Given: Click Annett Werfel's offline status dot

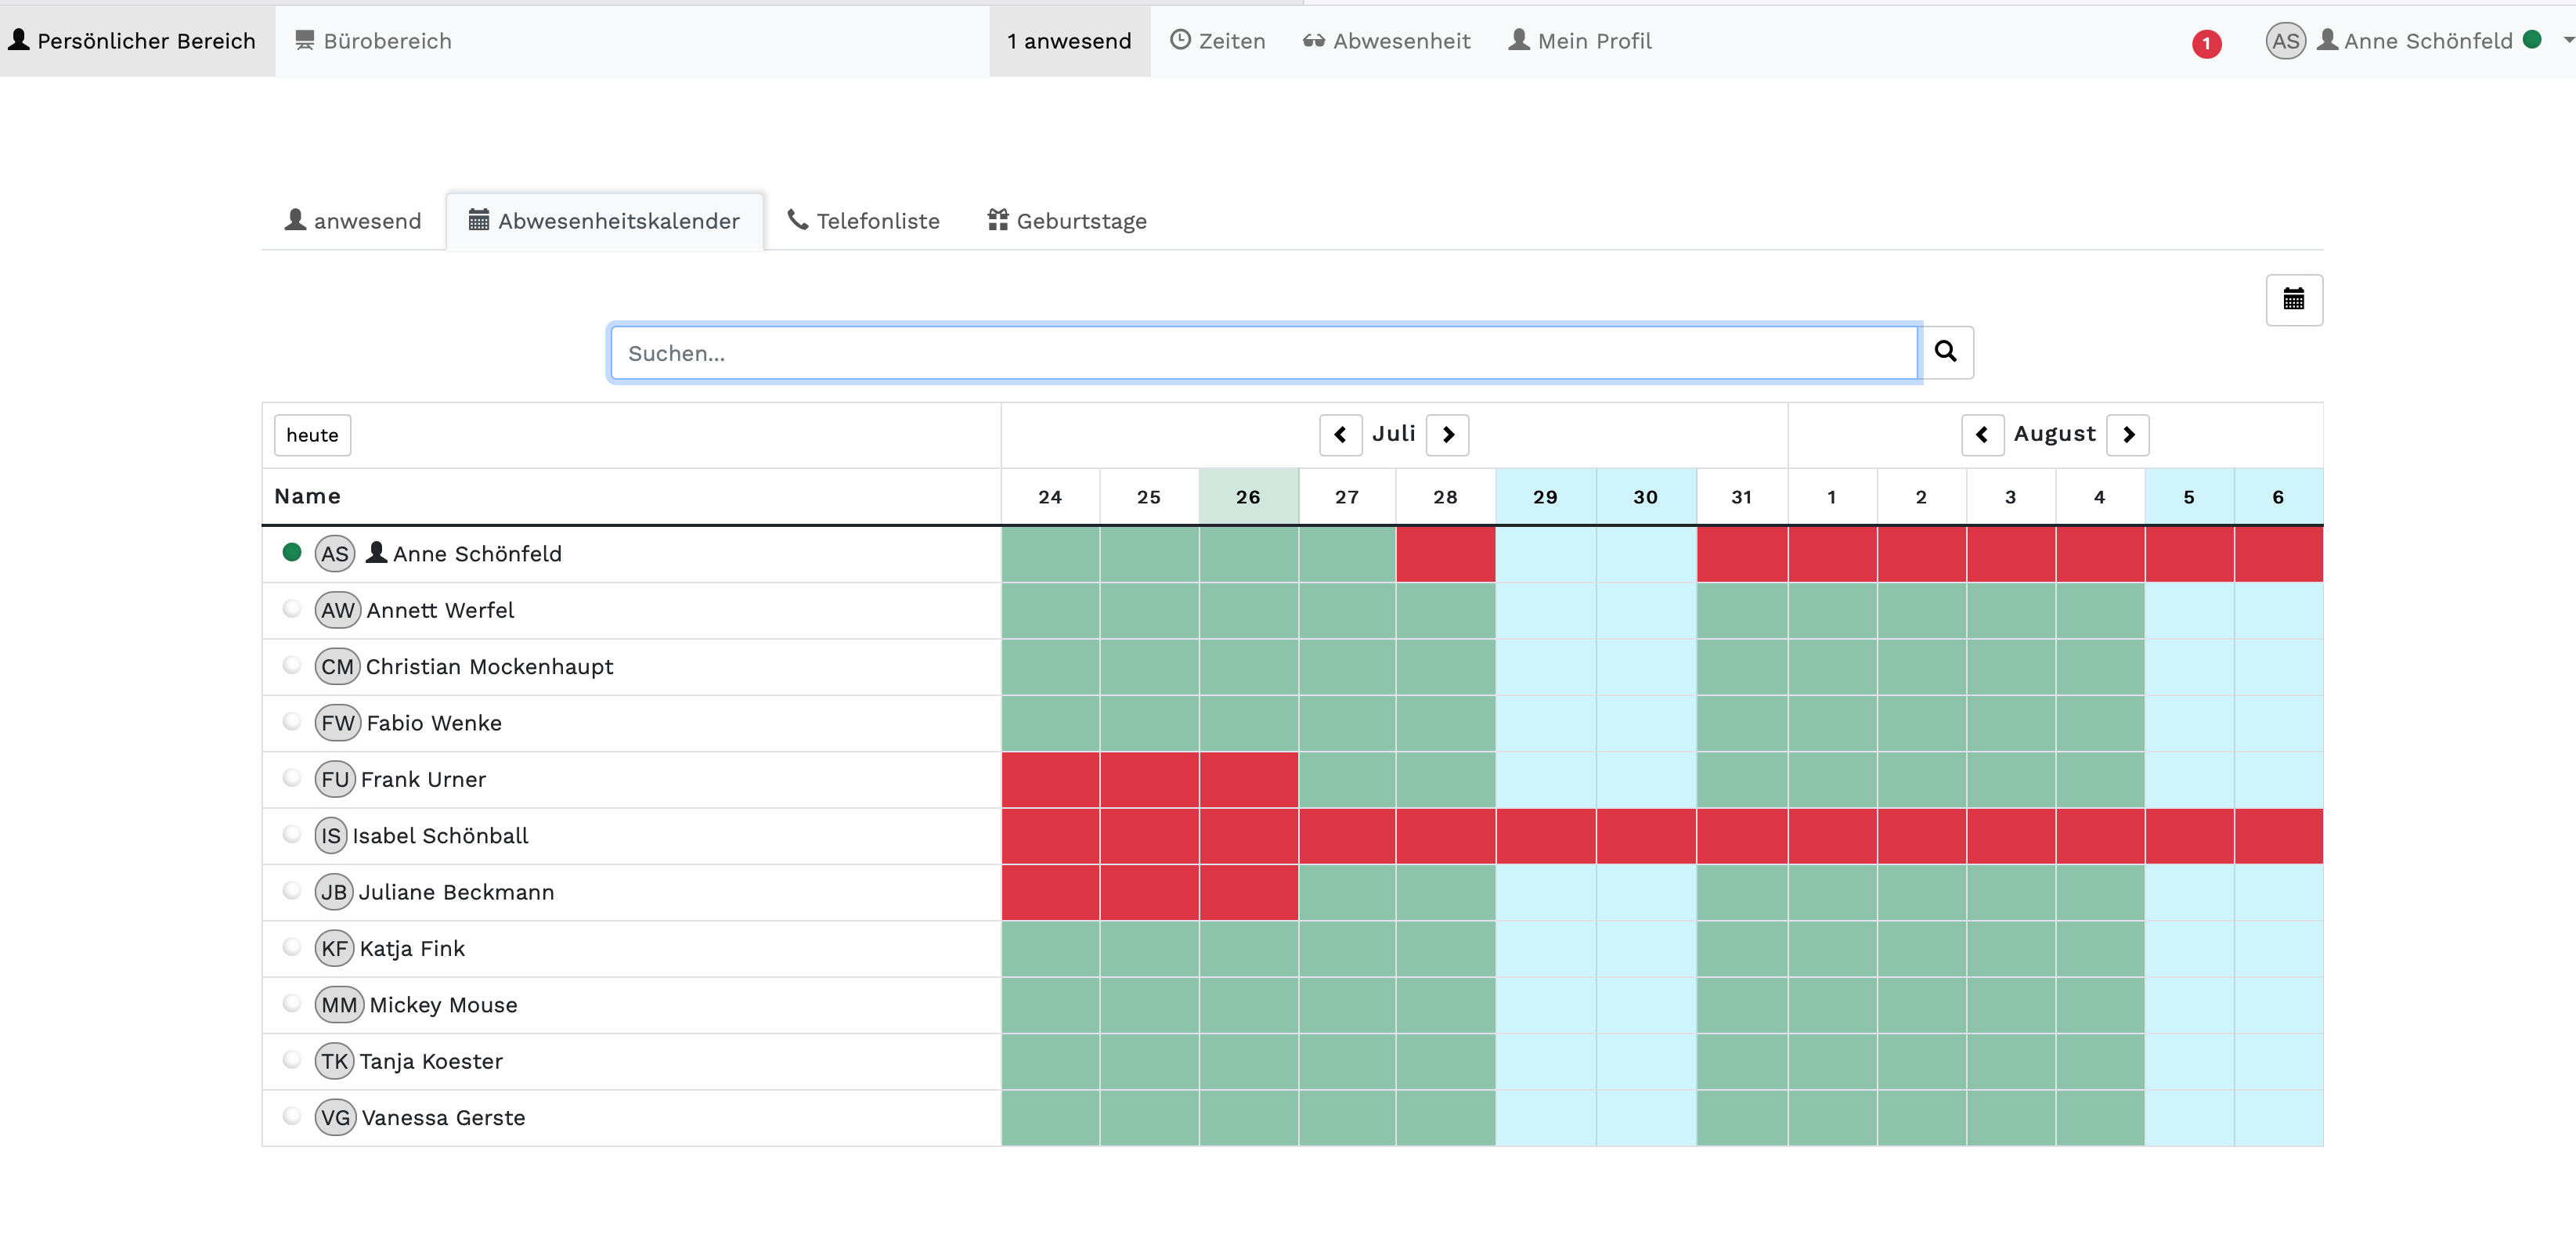Looking at the screenshot, I should coord(291,608).
